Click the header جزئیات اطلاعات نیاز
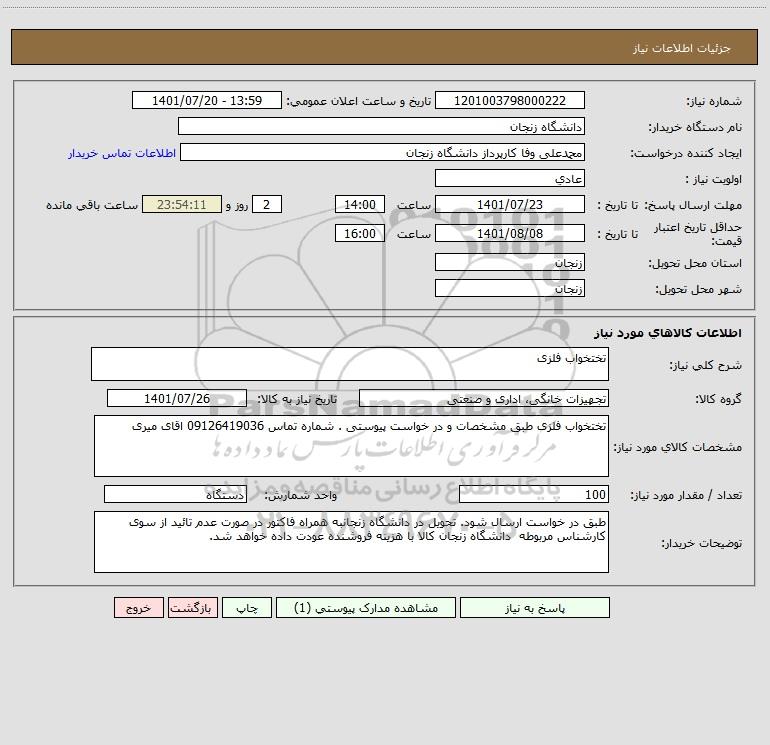Viewport: 770px width, 745px height. click(682, 48)
